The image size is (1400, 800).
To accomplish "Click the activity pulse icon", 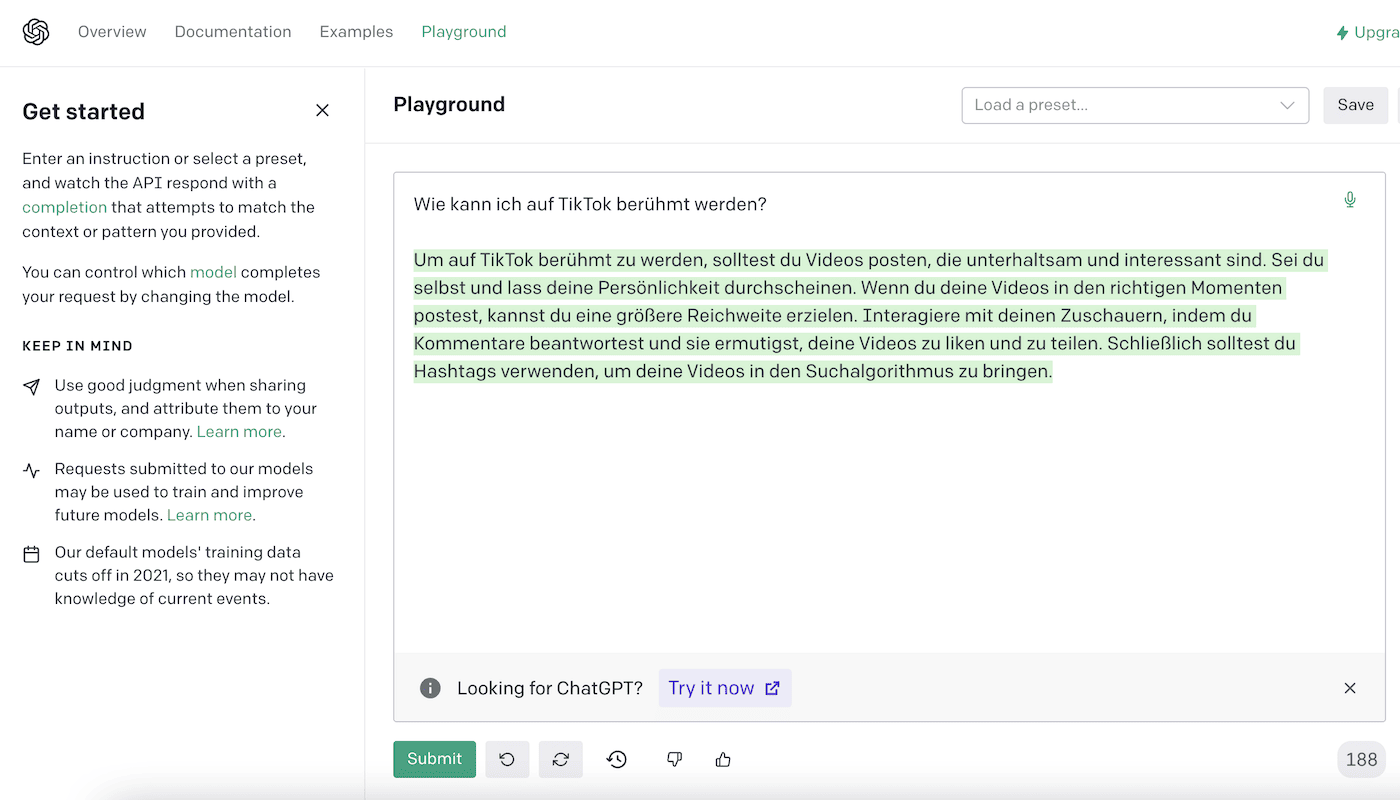I will click(x=32, y=470).
